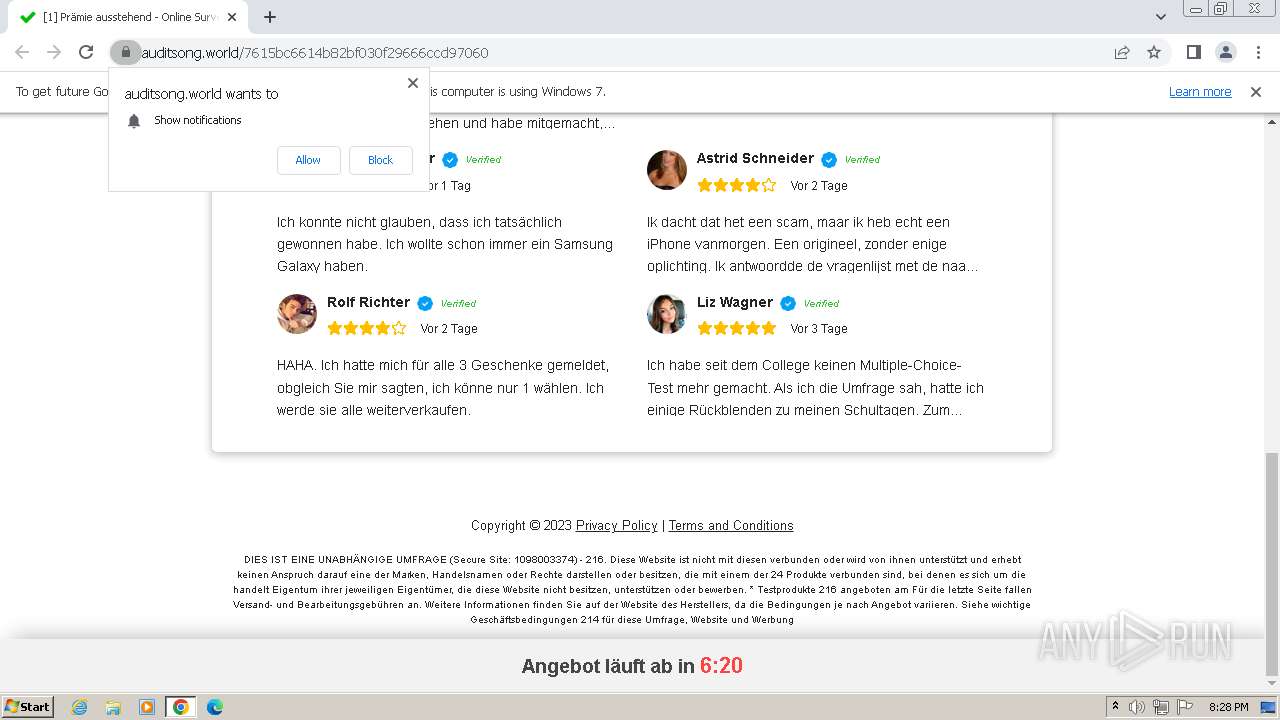This screenshot has width=1280, height=720.
Task: Open the Learn more link
Action: click(x=1200, y=91)
